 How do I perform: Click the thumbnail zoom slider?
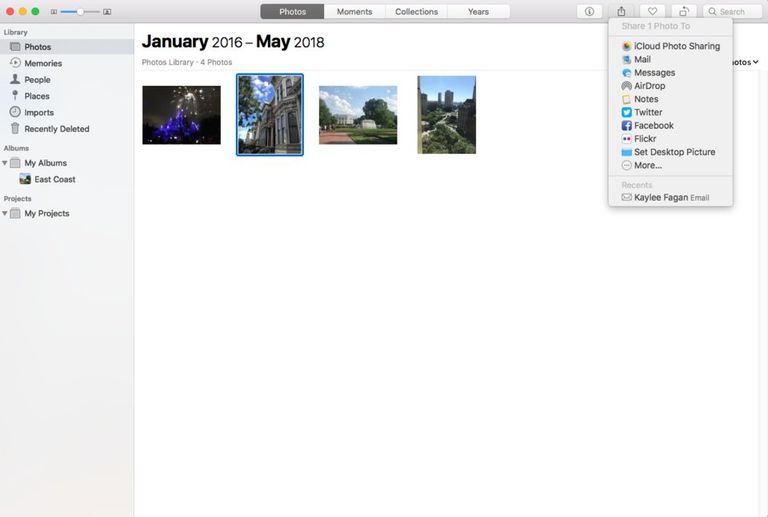(80, 12)
